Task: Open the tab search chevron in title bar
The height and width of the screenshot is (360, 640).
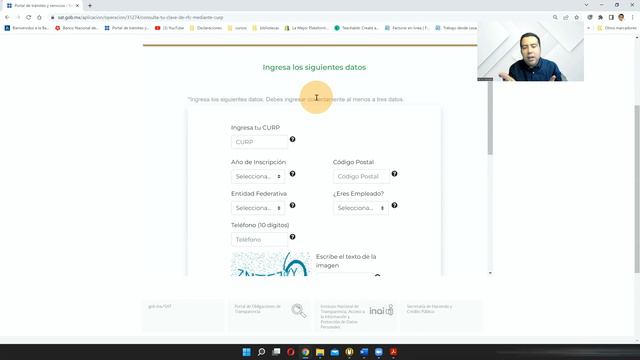Action: (x=586, y=5)
